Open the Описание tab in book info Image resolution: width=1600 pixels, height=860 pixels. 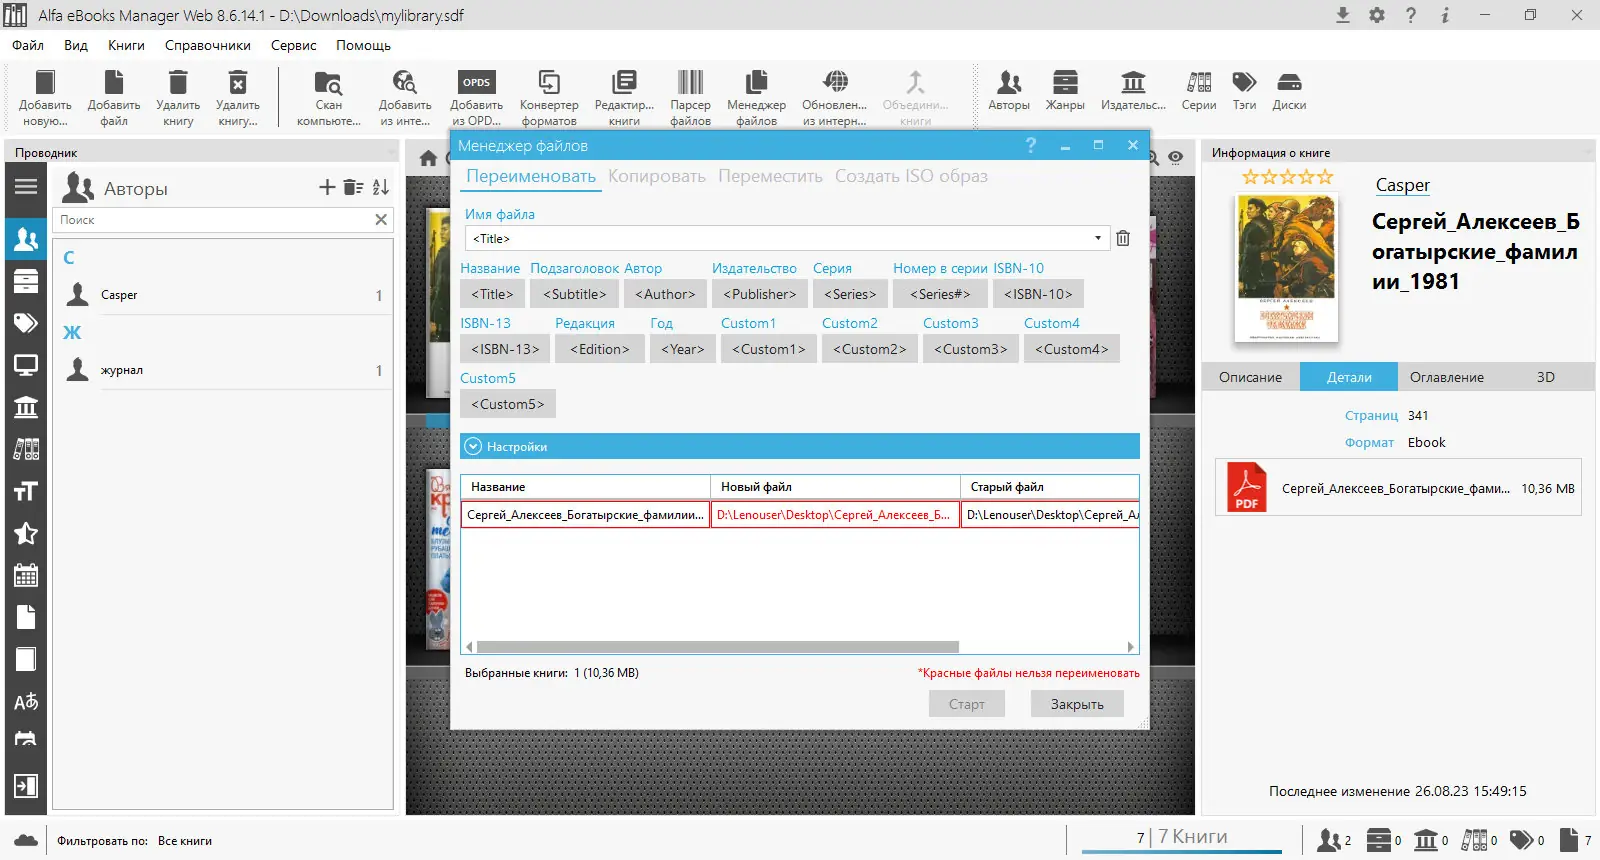1250,377
